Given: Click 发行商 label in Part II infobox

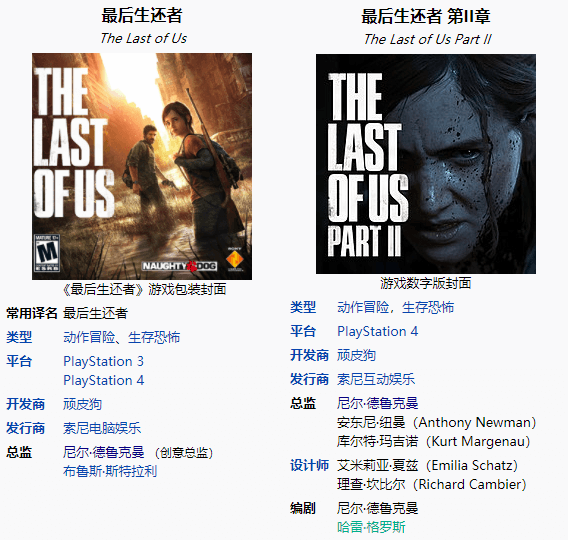Looking at the screenshot, I should pyautogui.click(x=309, y=379).
